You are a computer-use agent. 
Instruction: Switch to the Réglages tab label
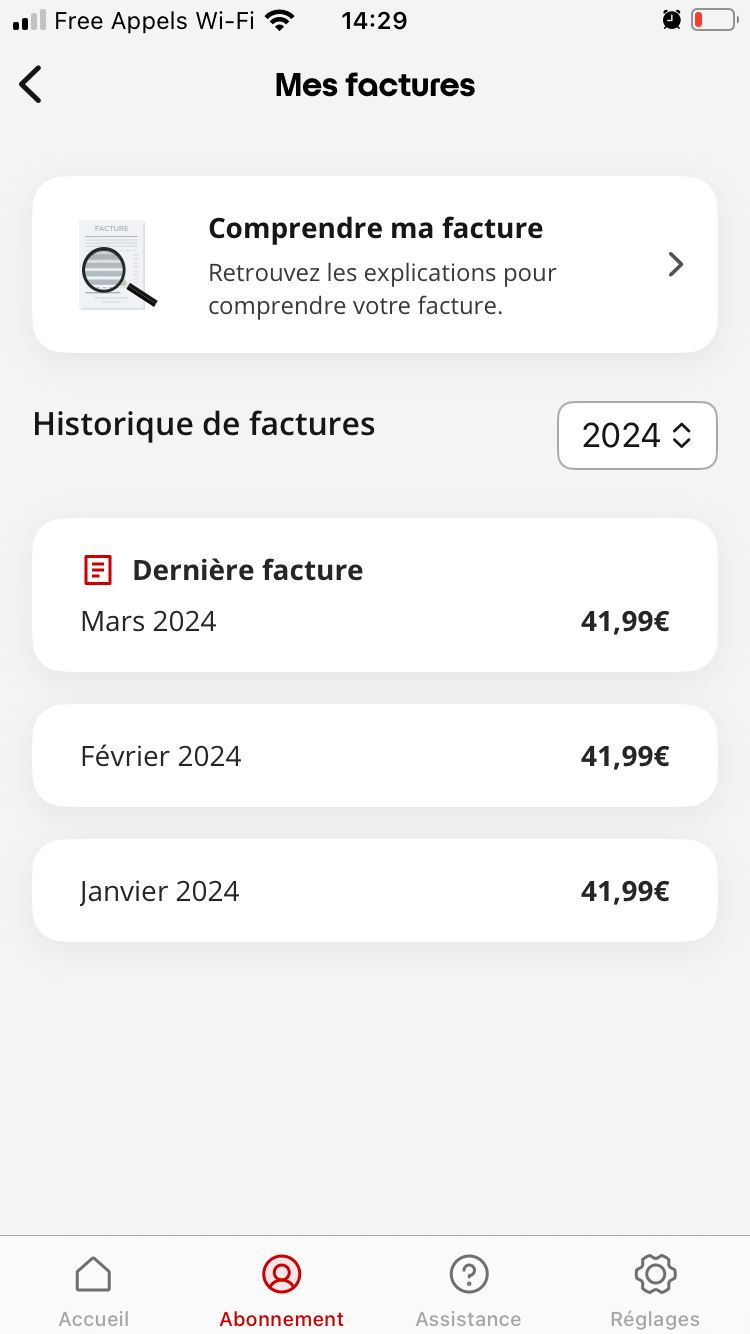(x=655, y=1319)
